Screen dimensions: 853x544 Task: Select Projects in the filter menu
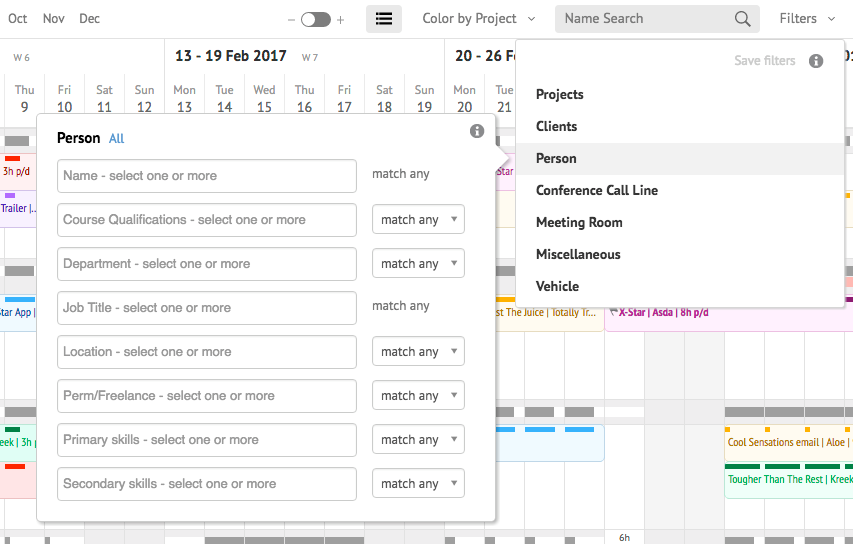560,94
